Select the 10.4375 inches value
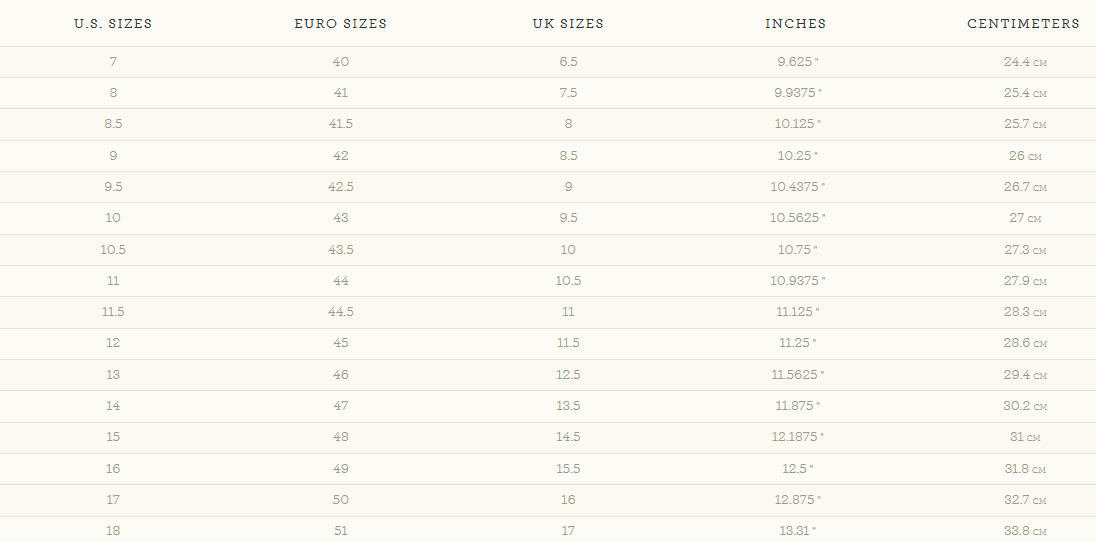1096x542 pixels. (797, 187)
